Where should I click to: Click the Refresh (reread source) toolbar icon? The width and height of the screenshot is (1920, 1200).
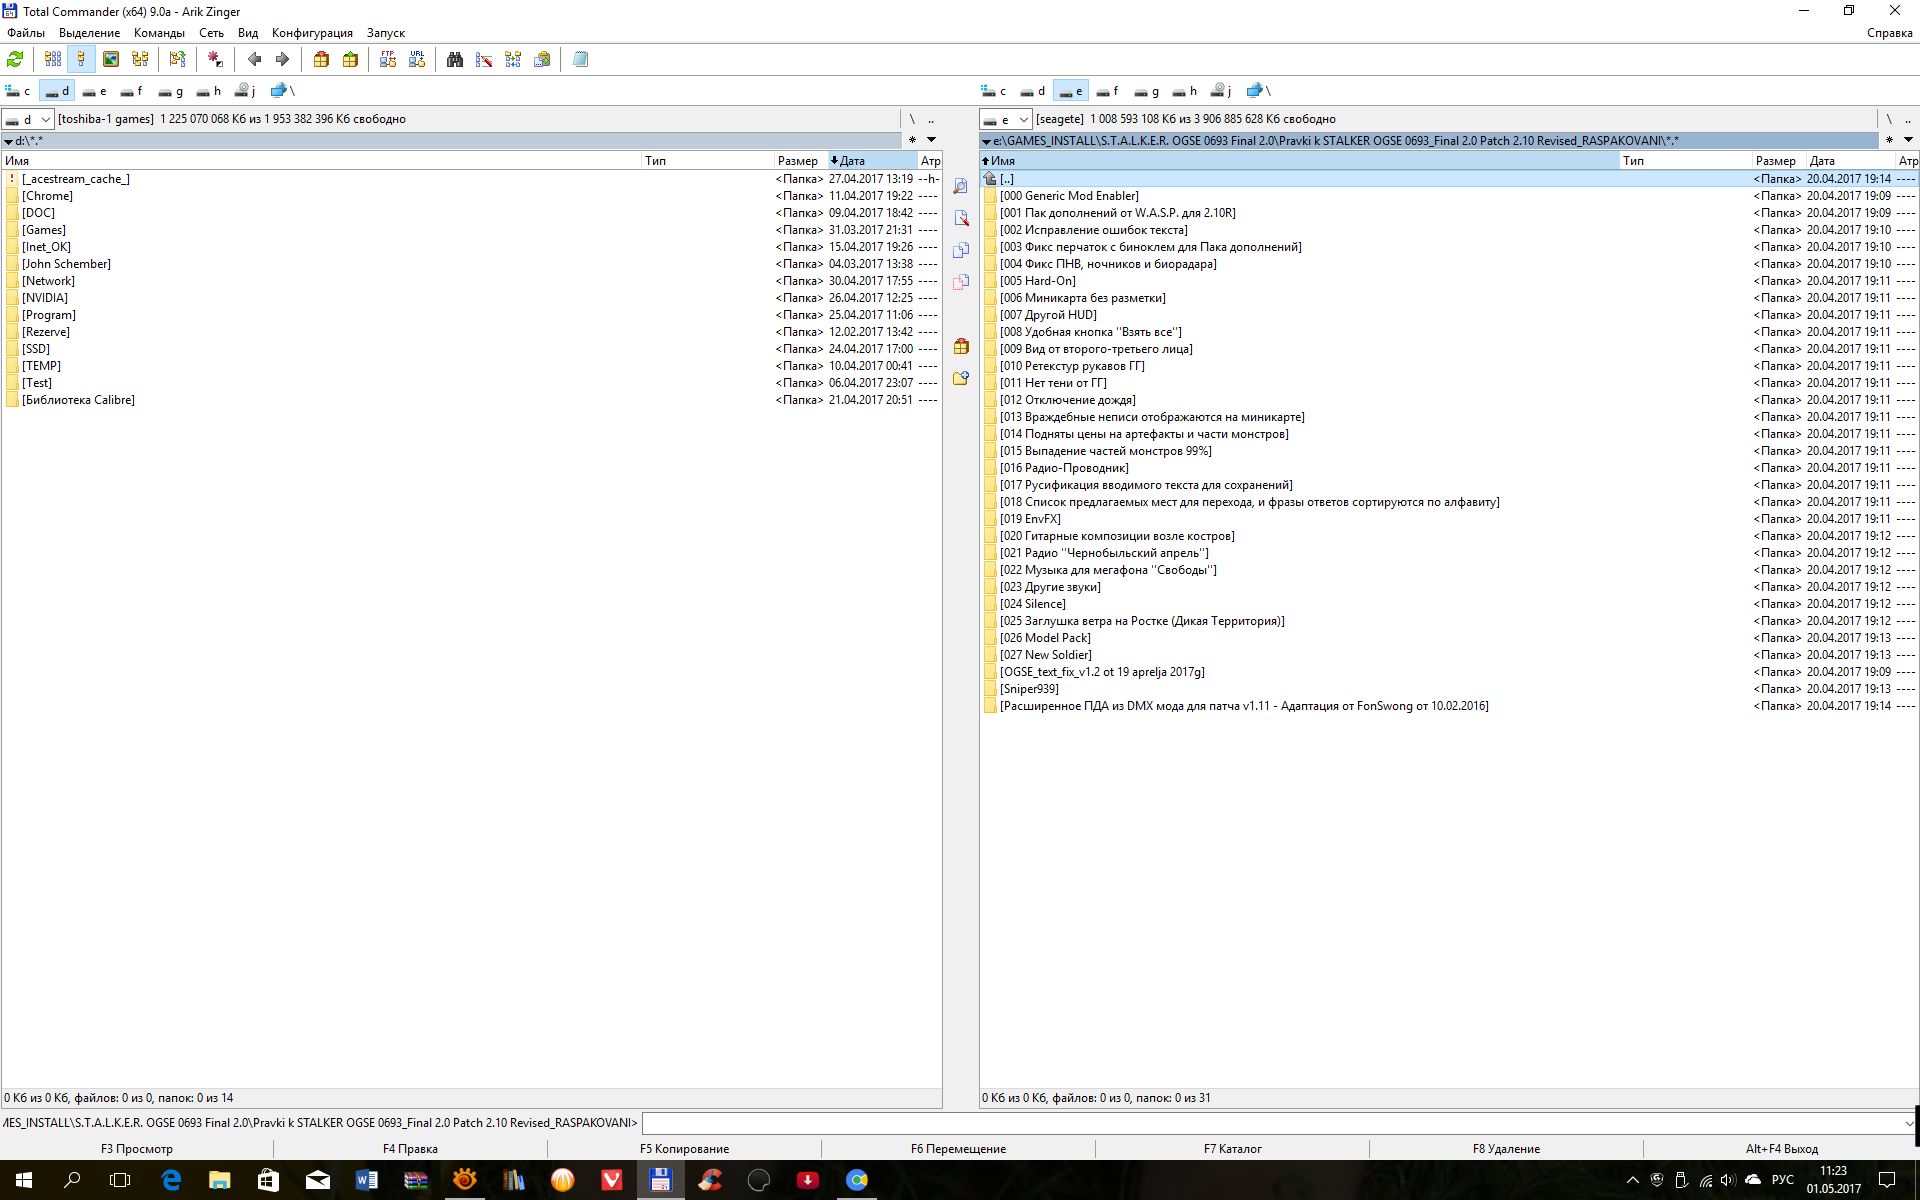coord(15,60)
